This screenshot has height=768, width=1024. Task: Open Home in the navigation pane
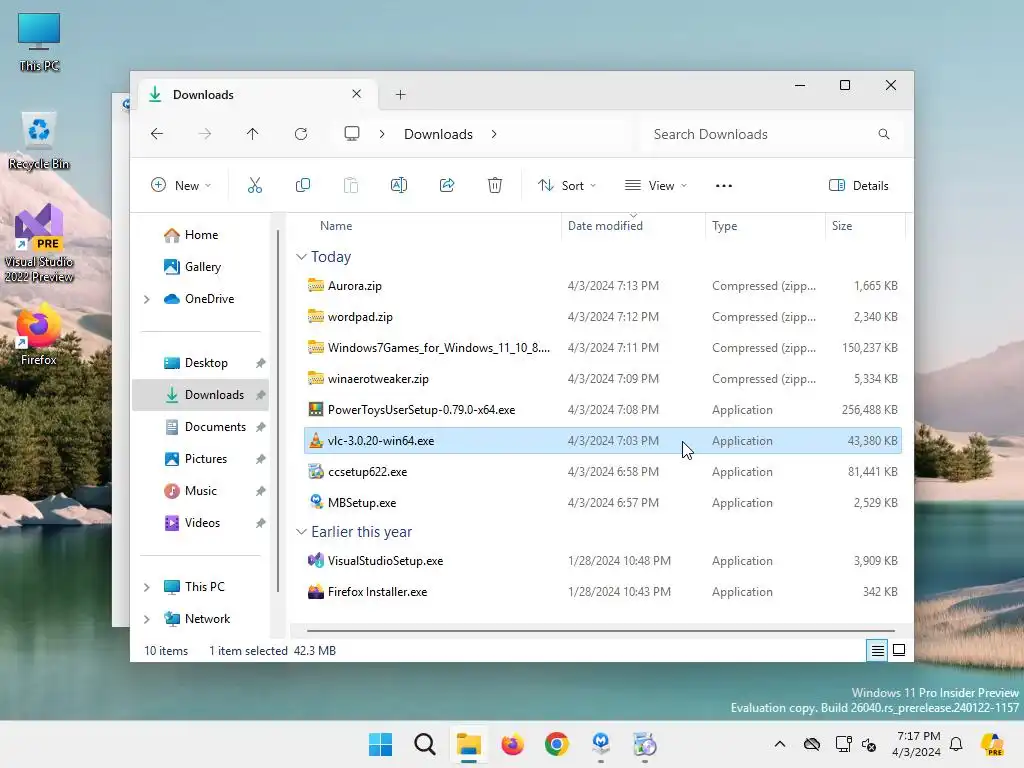coord(201,235)
